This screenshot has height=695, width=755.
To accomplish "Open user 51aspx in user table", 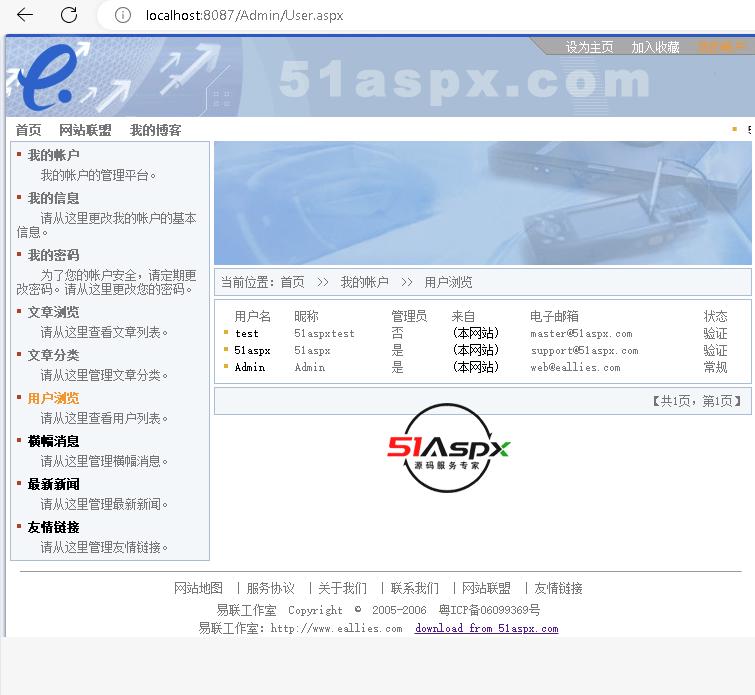I will 252,351.
